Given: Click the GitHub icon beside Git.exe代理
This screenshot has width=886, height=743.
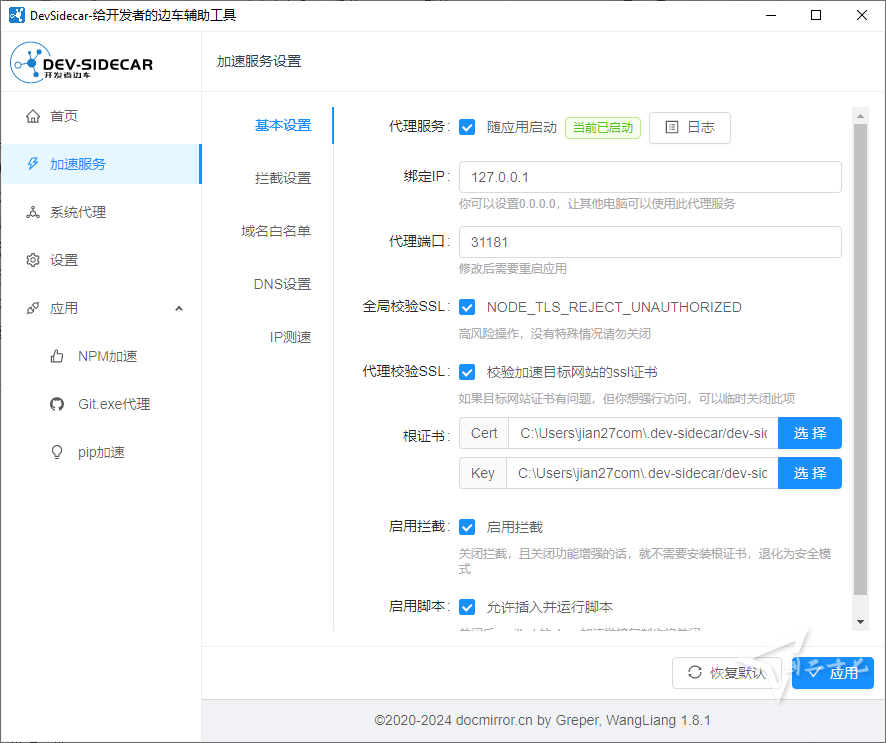Looking at the screenshot, I should coord(57,405).
